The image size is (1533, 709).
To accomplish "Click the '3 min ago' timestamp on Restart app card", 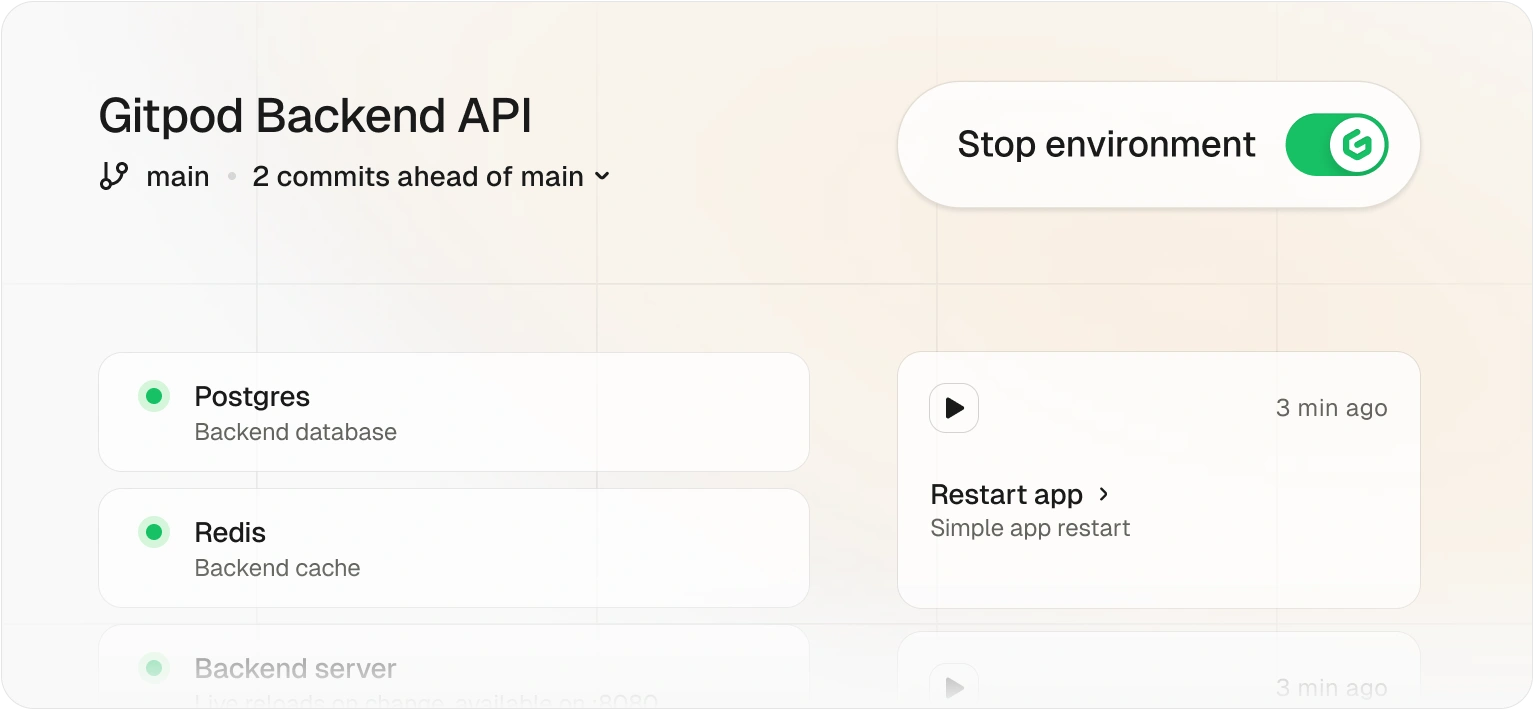I will 1332,408.
